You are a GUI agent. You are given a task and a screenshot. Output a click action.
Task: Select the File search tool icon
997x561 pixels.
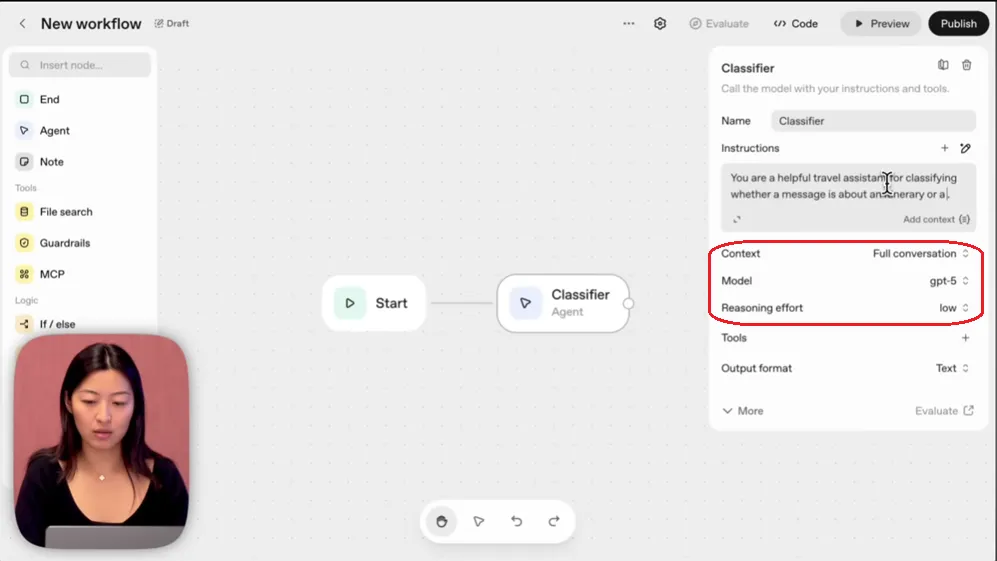click(x=24, y=212)
